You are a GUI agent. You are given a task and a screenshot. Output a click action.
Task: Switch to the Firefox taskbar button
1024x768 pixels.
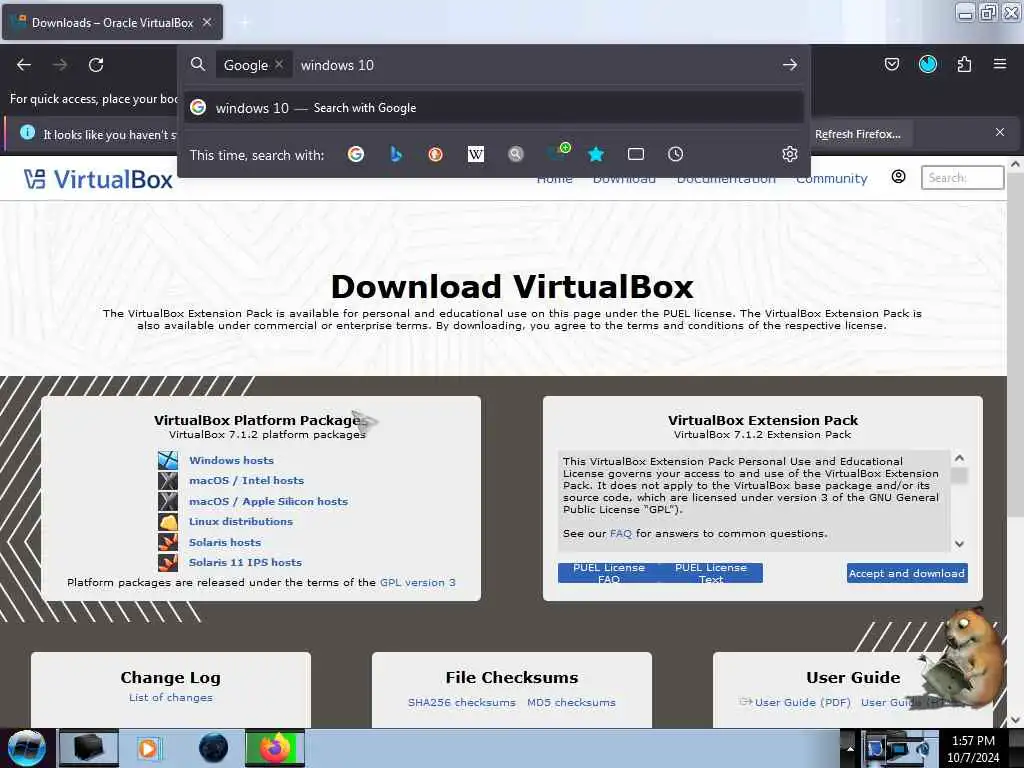point(275,748)
